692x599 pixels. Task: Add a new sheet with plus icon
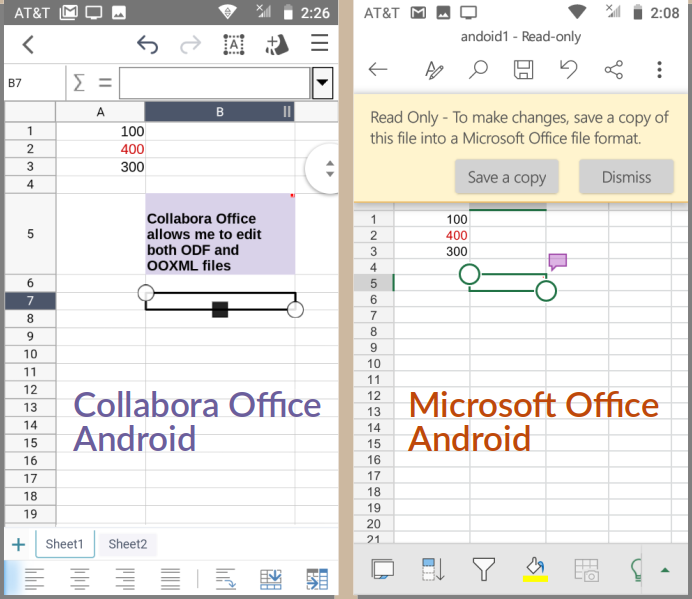coord(19,544)
